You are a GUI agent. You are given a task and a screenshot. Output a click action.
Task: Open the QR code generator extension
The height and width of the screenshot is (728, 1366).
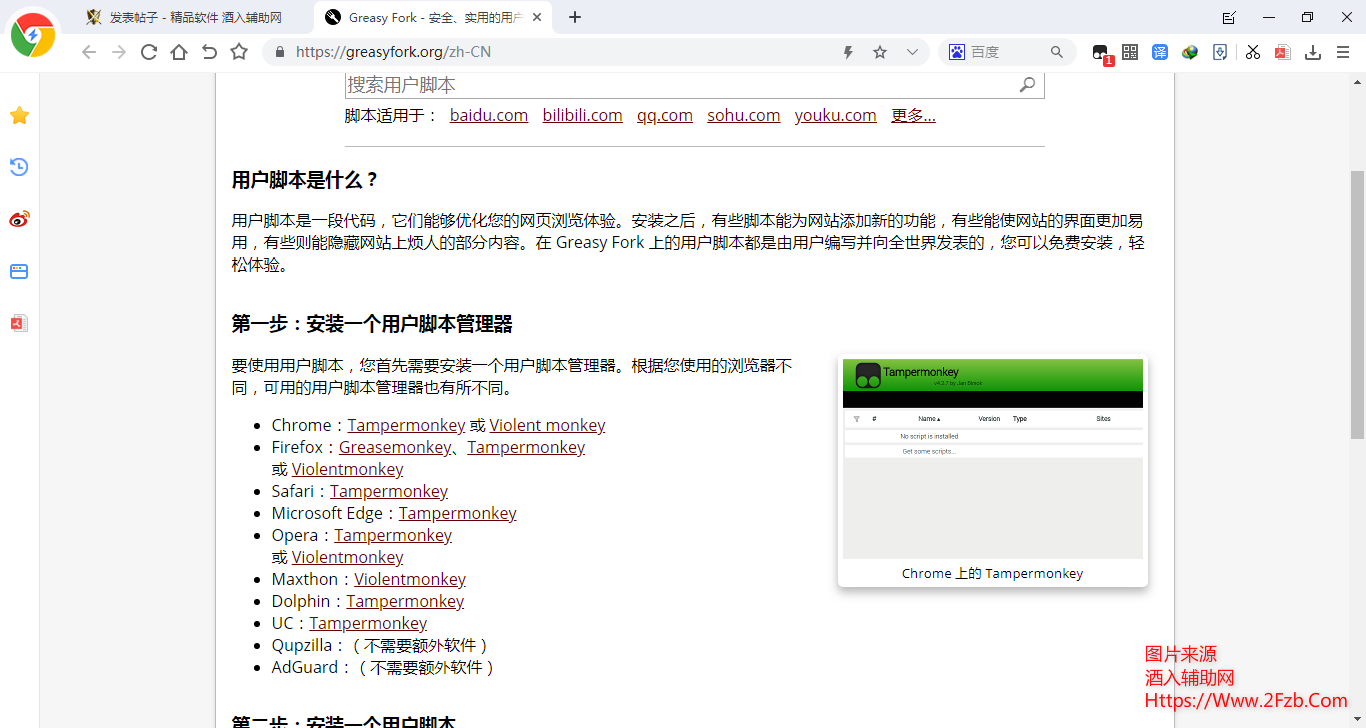1130,51
